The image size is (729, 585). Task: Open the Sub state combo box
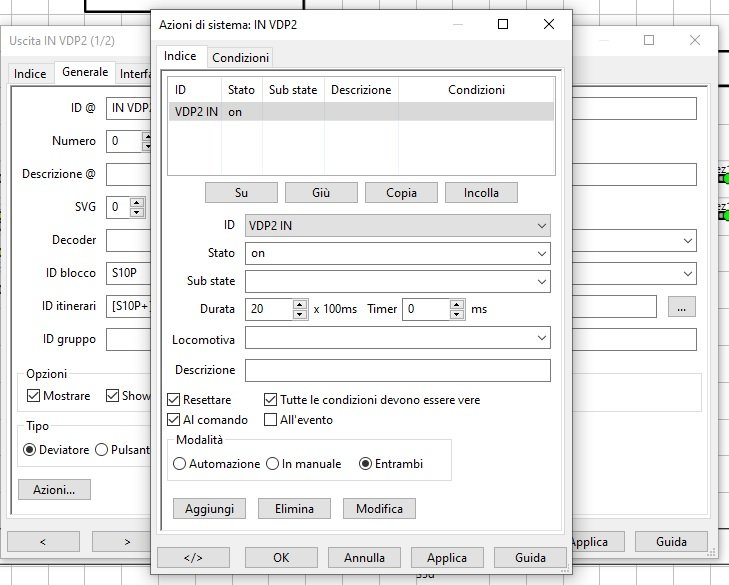tap(398, 281)
